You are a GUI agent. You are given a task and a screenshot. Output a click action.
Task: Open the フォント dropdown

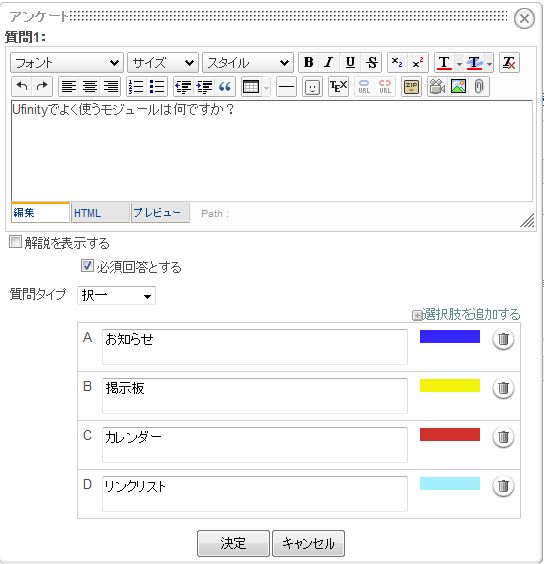click(x=67, y=63)
